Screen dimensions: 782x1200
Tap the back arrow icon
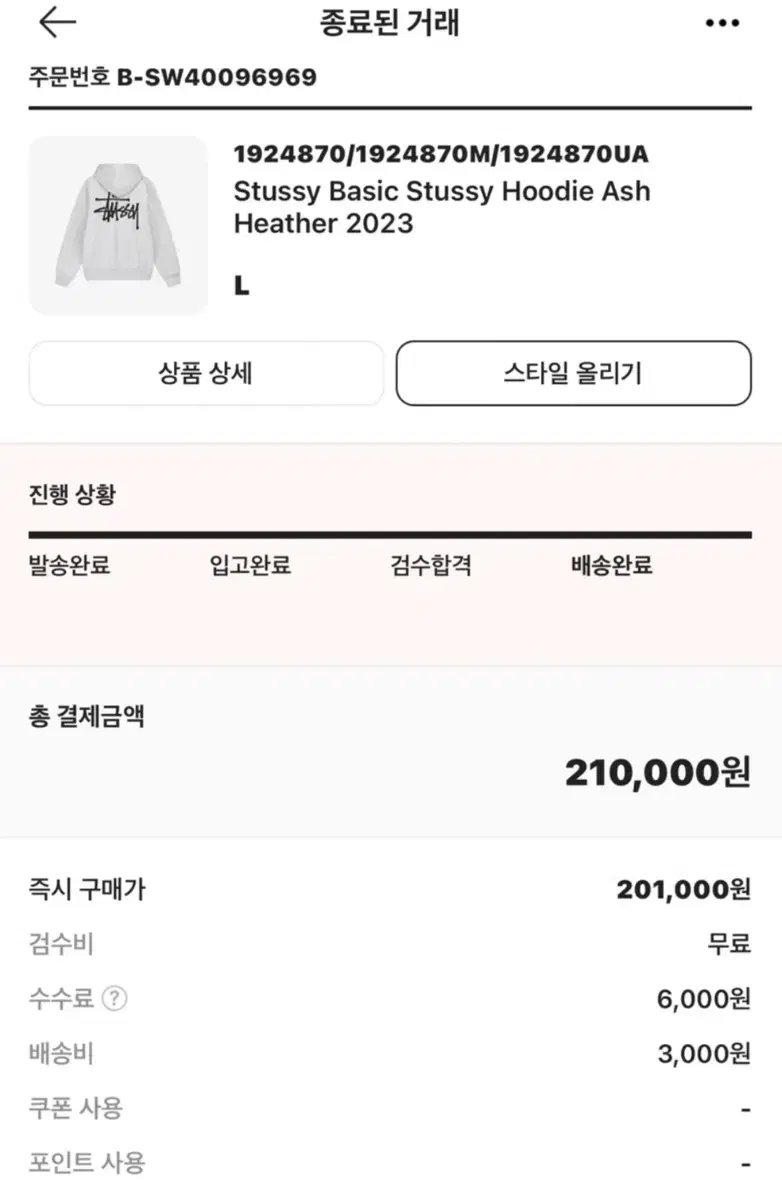tap(57, 23)
